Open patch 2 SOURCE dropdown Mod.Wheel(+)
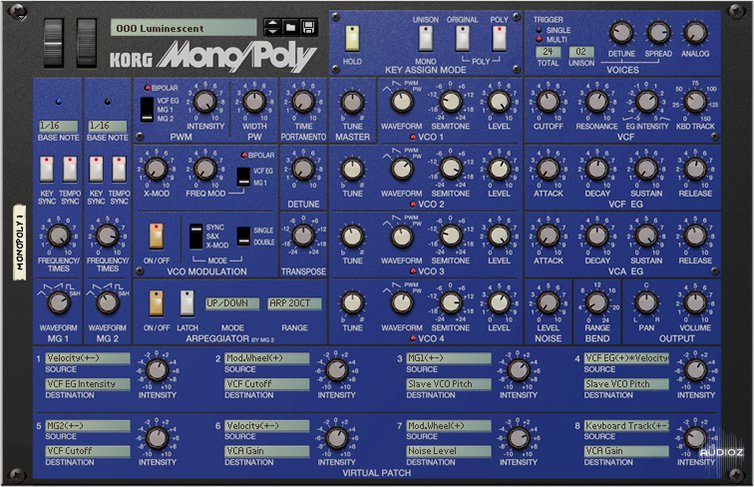 (x=267, y=358)
